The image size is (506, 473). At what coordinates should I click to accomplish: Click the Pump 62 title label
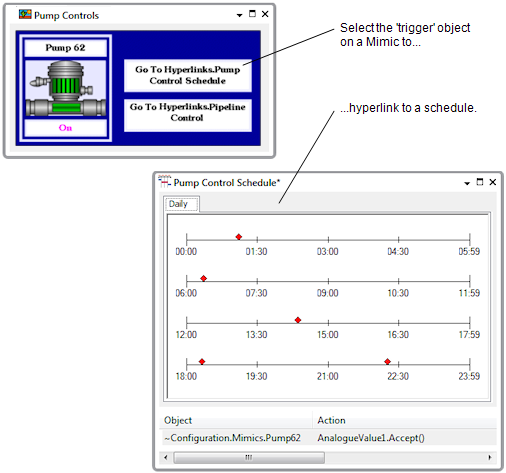point(66,48)
